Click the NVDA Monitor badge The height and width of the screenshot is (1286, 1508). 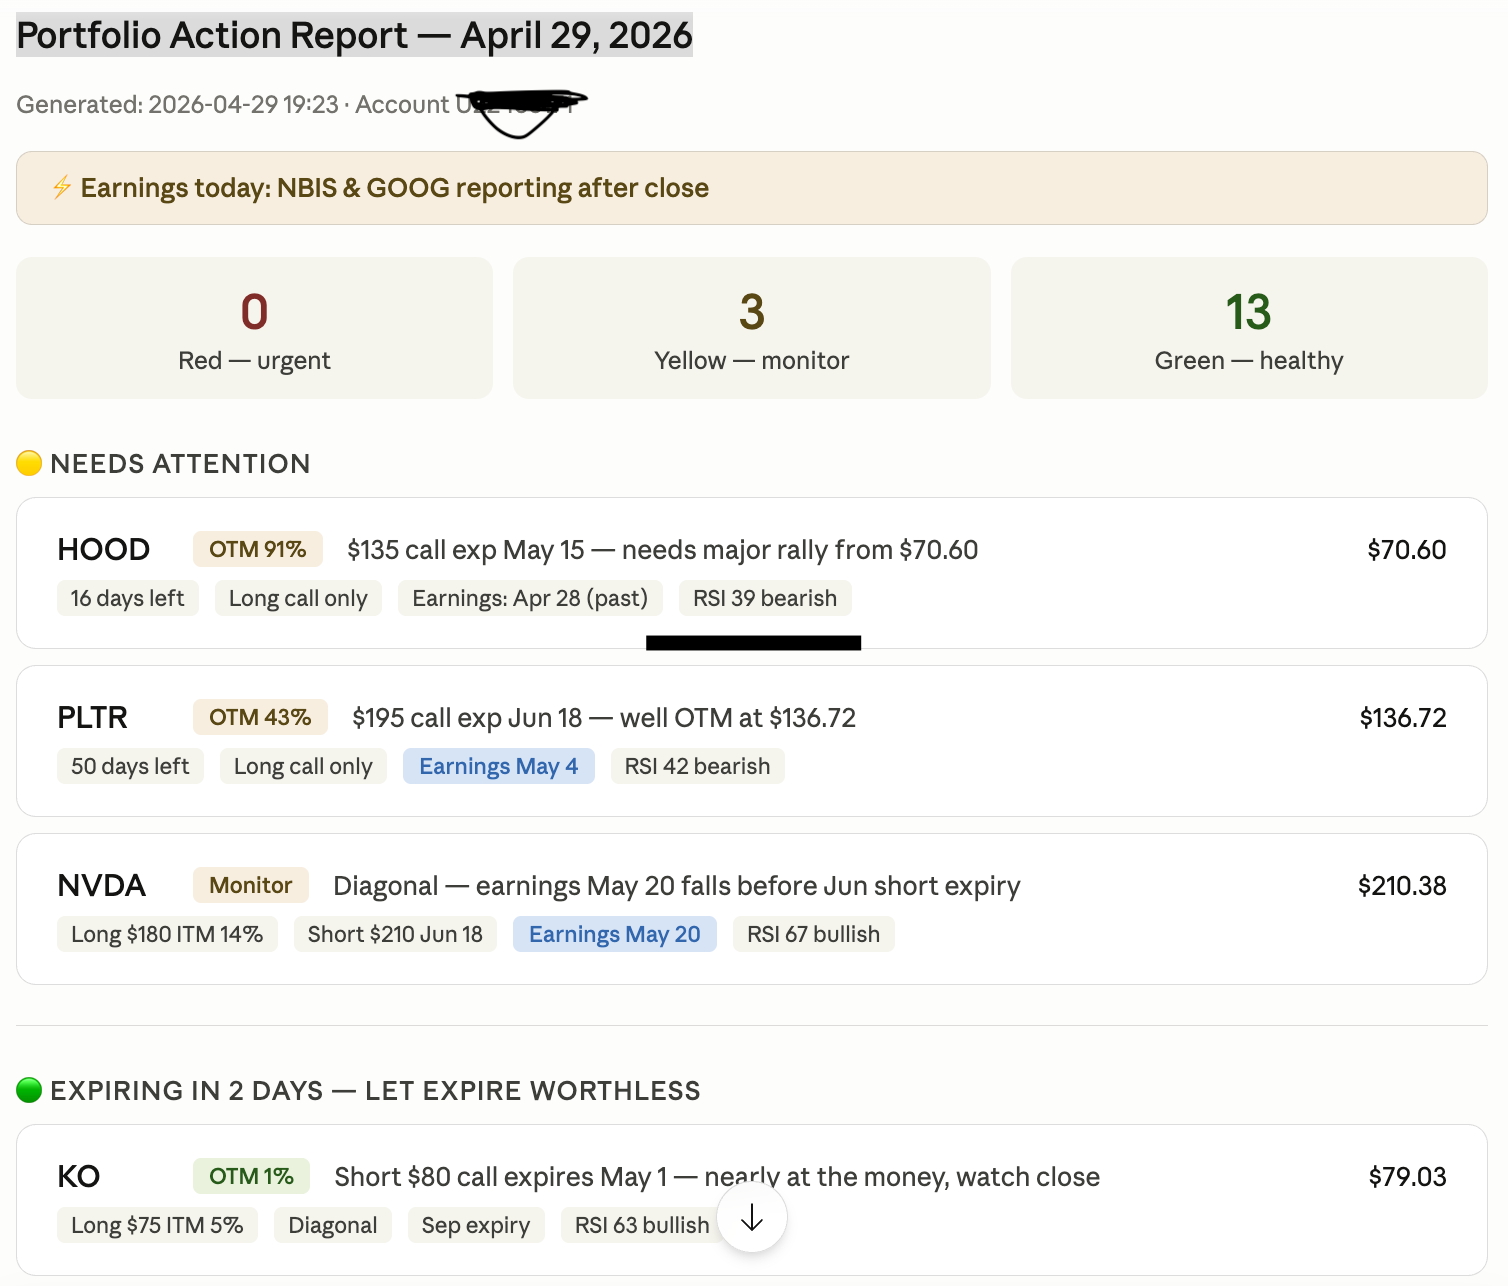point(251,885)
